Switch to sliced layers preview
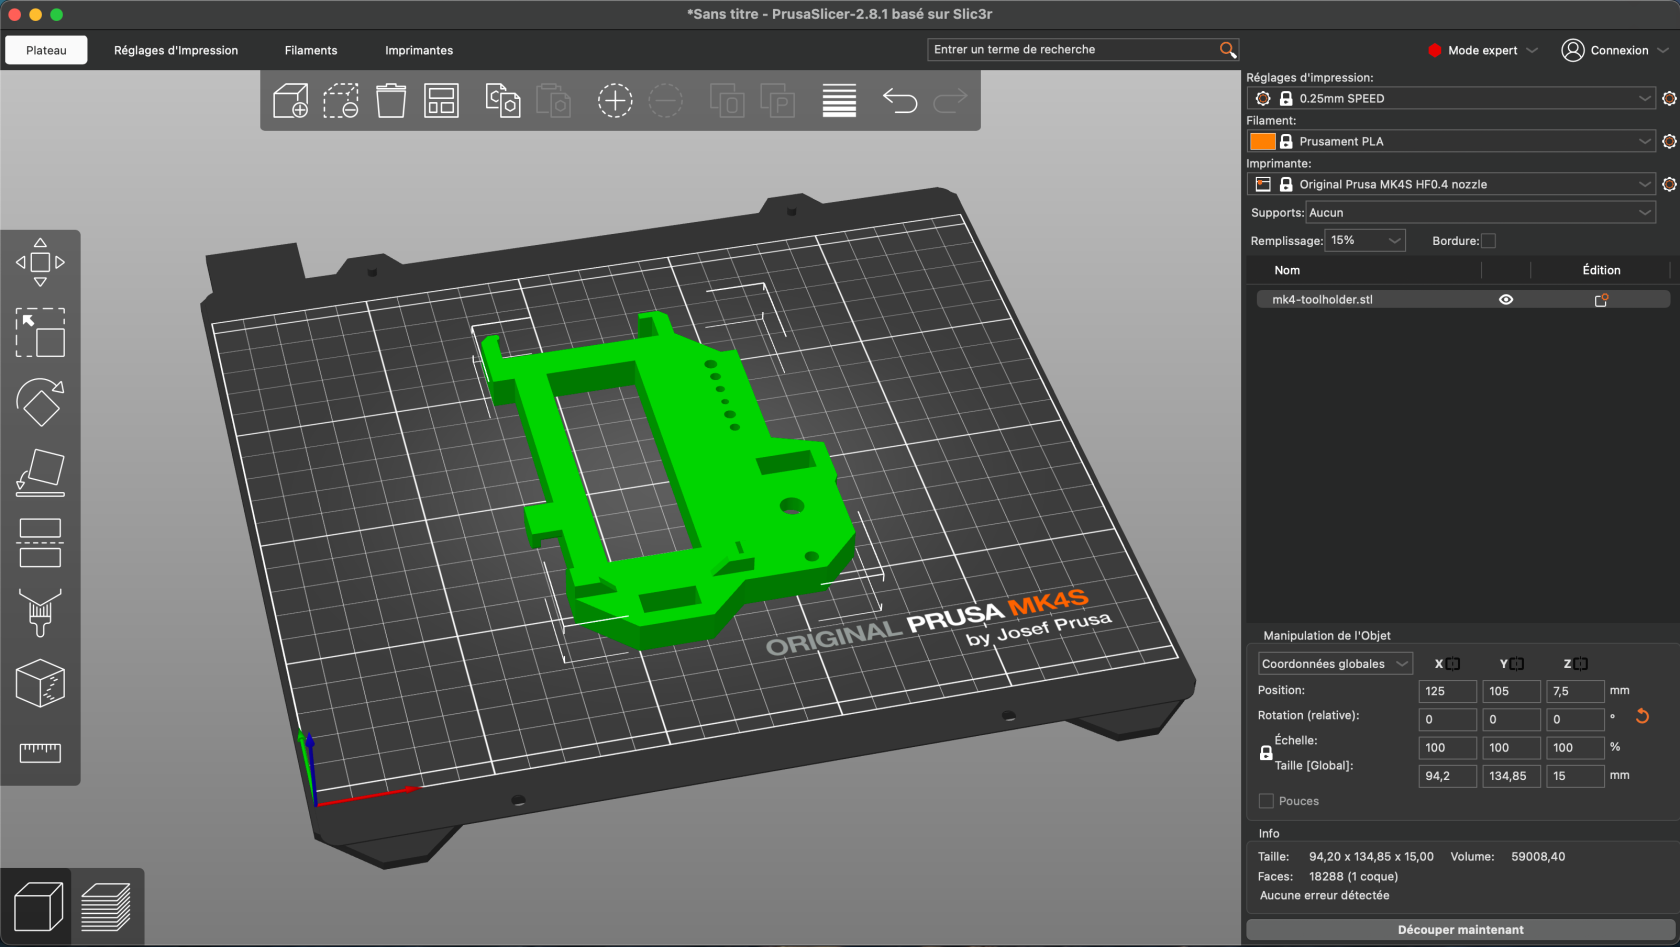Screen dimensions: 1680x947 106,907
